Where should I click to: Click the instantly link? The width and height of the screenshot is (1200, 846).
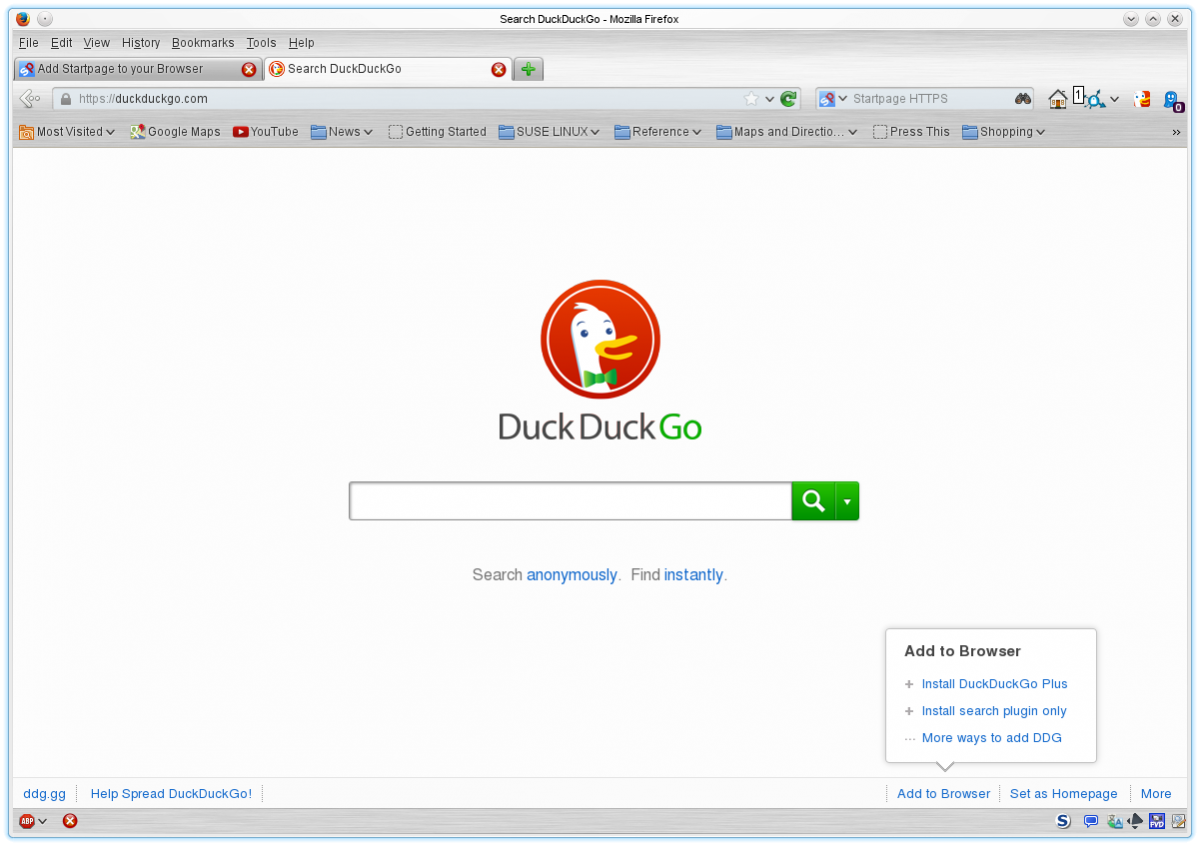point(693,575)
